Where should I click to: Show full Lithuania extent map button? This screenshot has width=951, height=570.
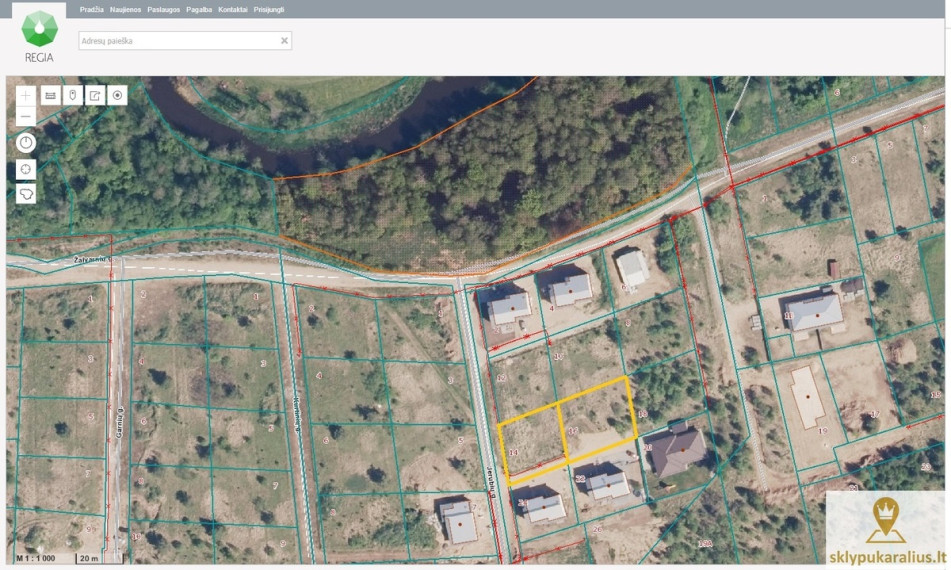(25, 194)
